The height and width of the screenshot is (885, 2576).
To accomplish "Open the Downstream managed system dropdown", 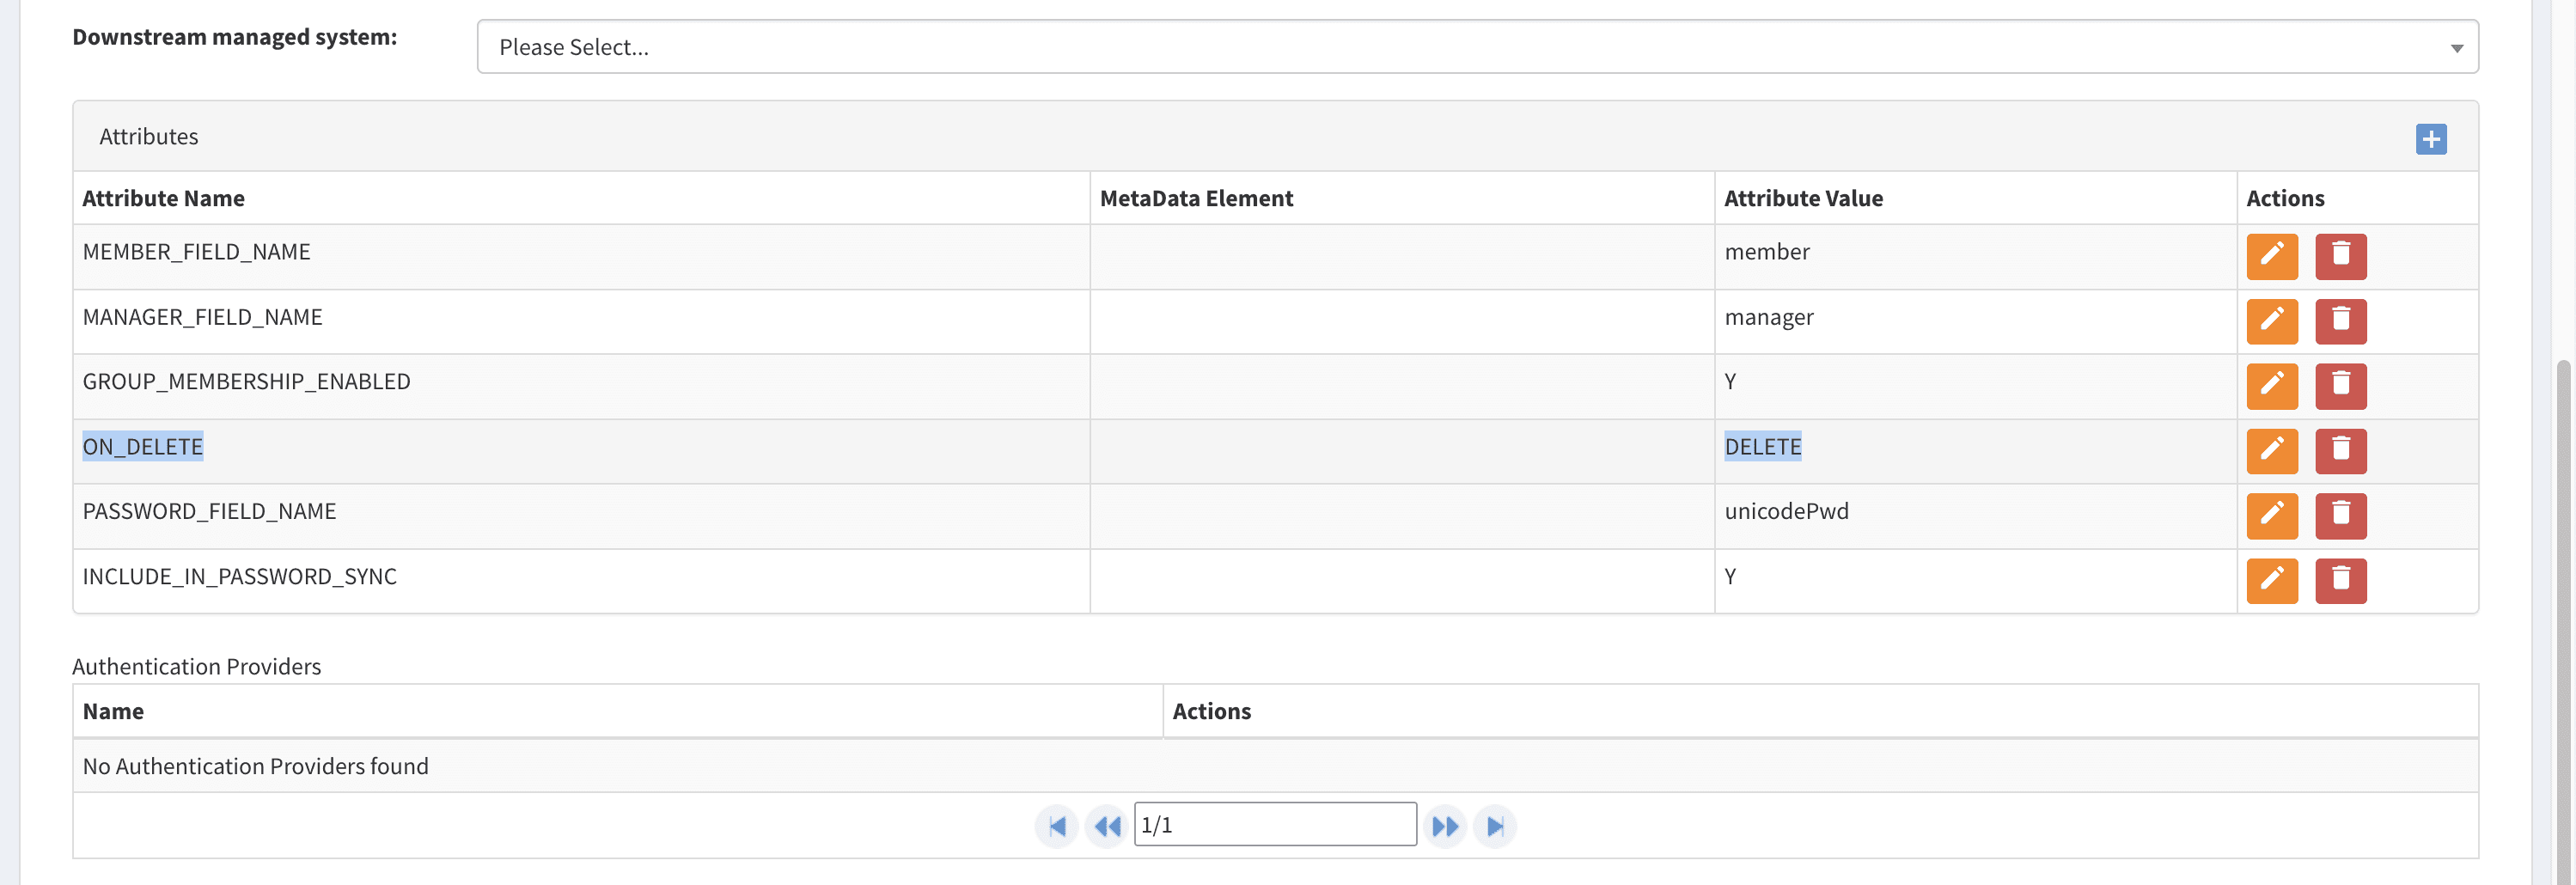I will point(1476,47).
